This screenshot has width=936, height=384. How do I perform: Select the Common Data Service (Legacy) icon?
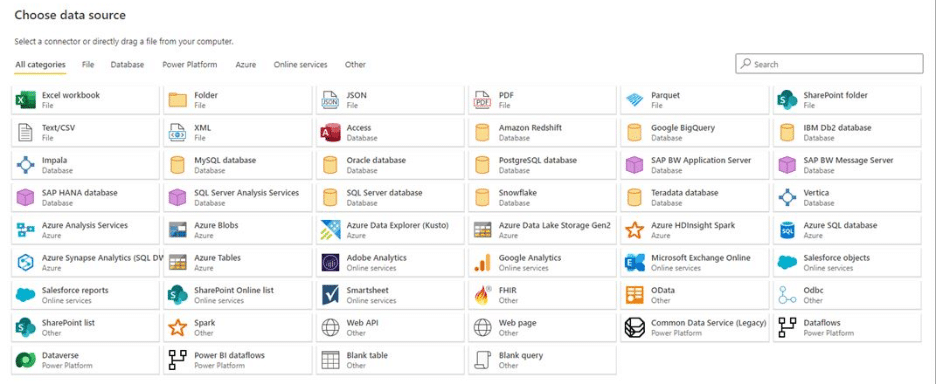coord(634,327)
